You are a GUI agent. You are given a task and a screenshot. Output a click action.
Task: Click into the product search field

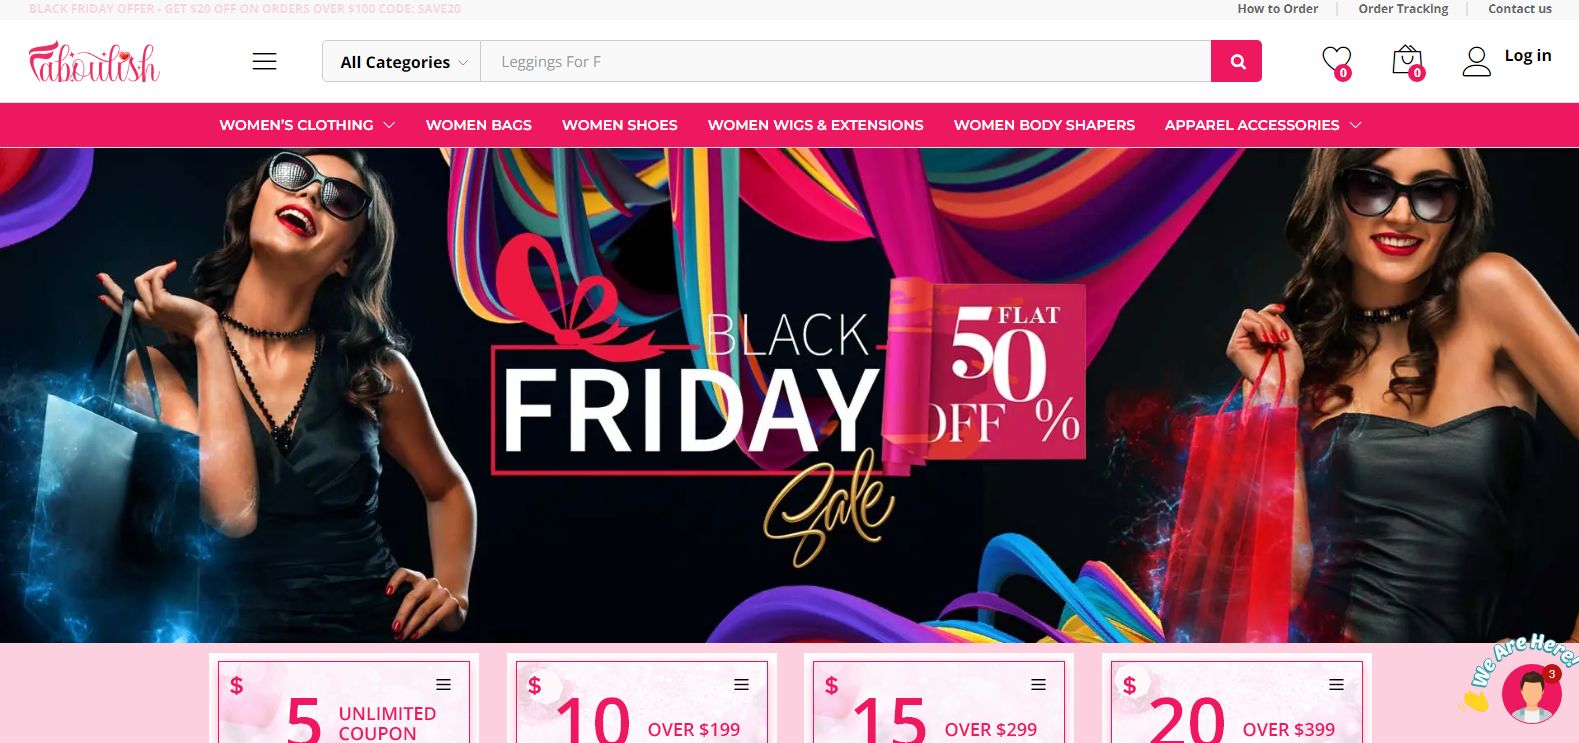tap(846, 62)
